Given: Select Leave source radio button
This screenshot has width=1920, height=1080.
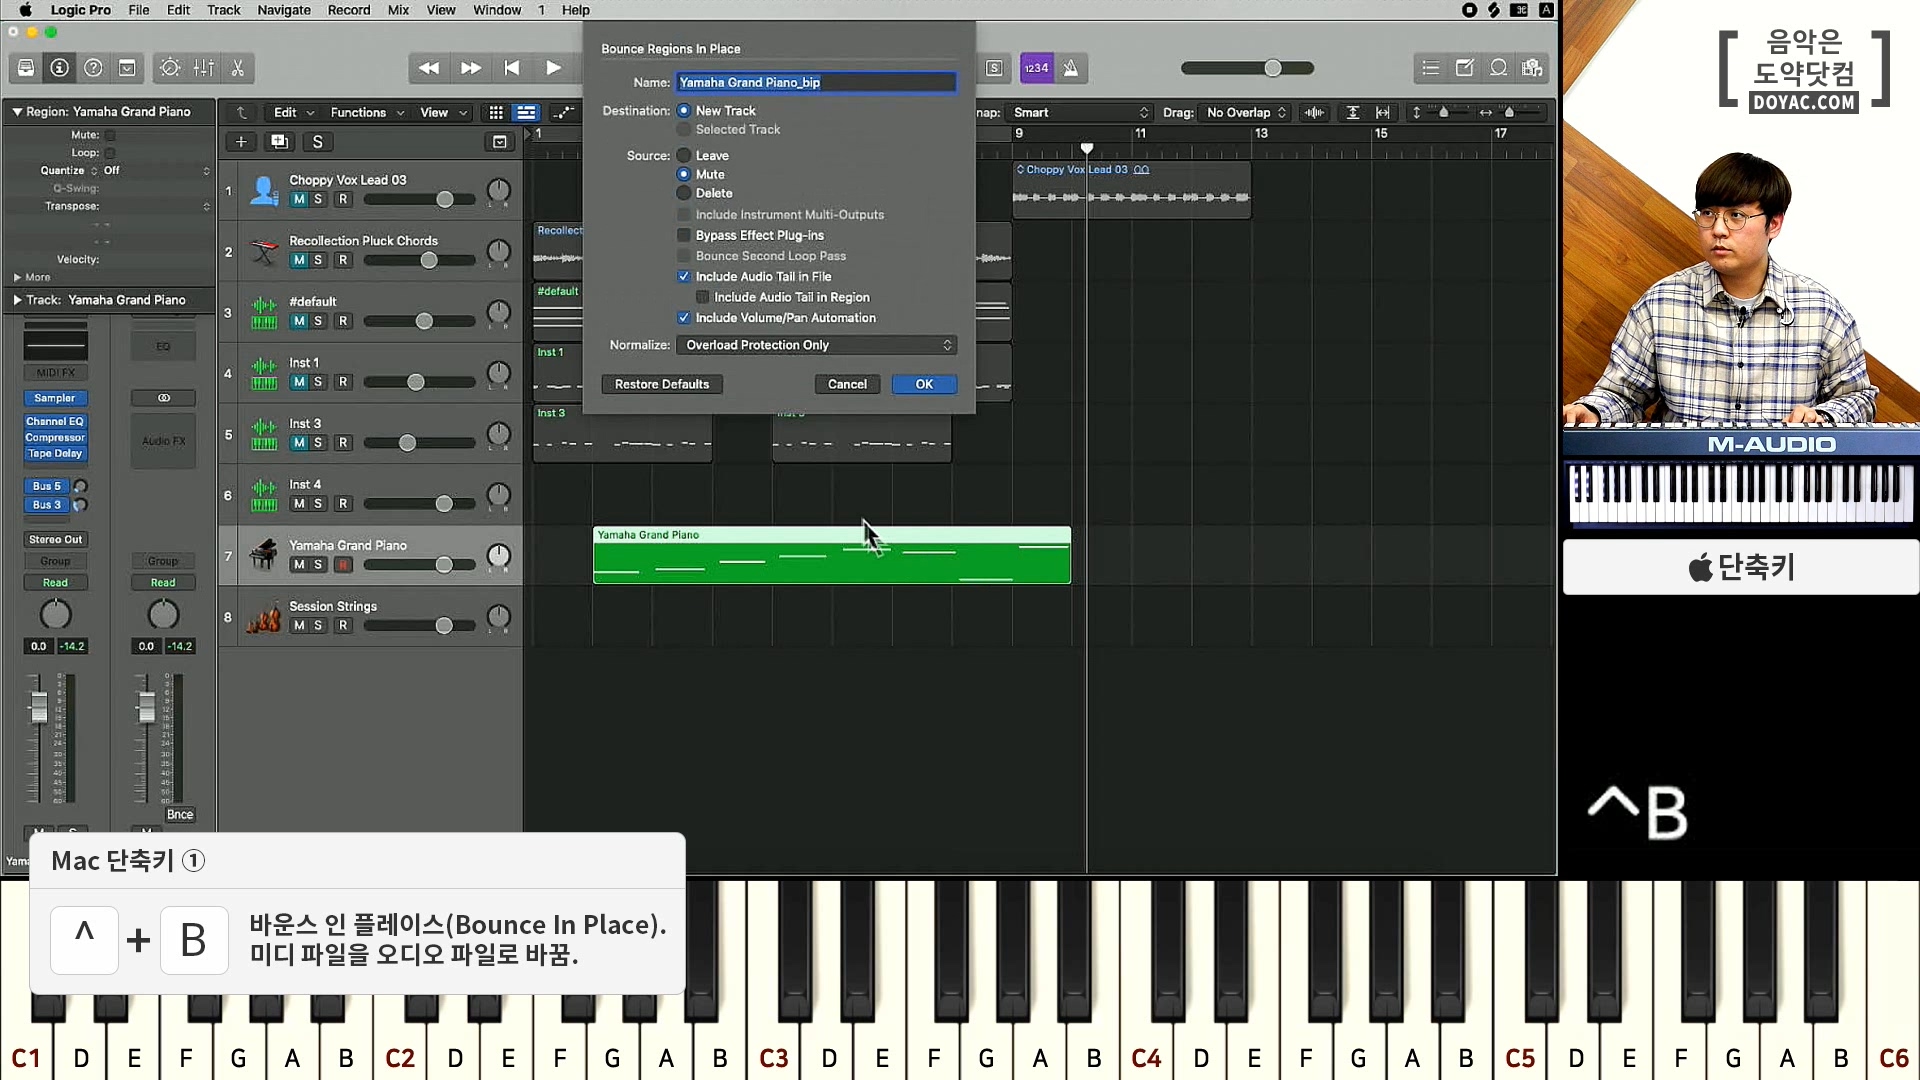Looking at the screenshot, I should point(684,155).
